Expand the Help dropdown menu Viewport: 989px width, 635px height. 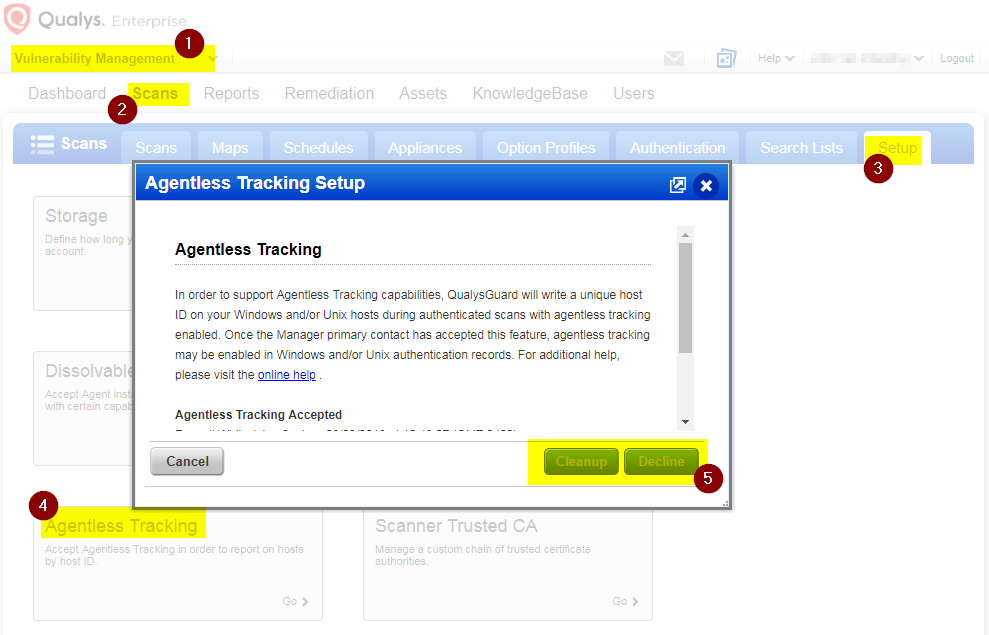pos(776,58)
